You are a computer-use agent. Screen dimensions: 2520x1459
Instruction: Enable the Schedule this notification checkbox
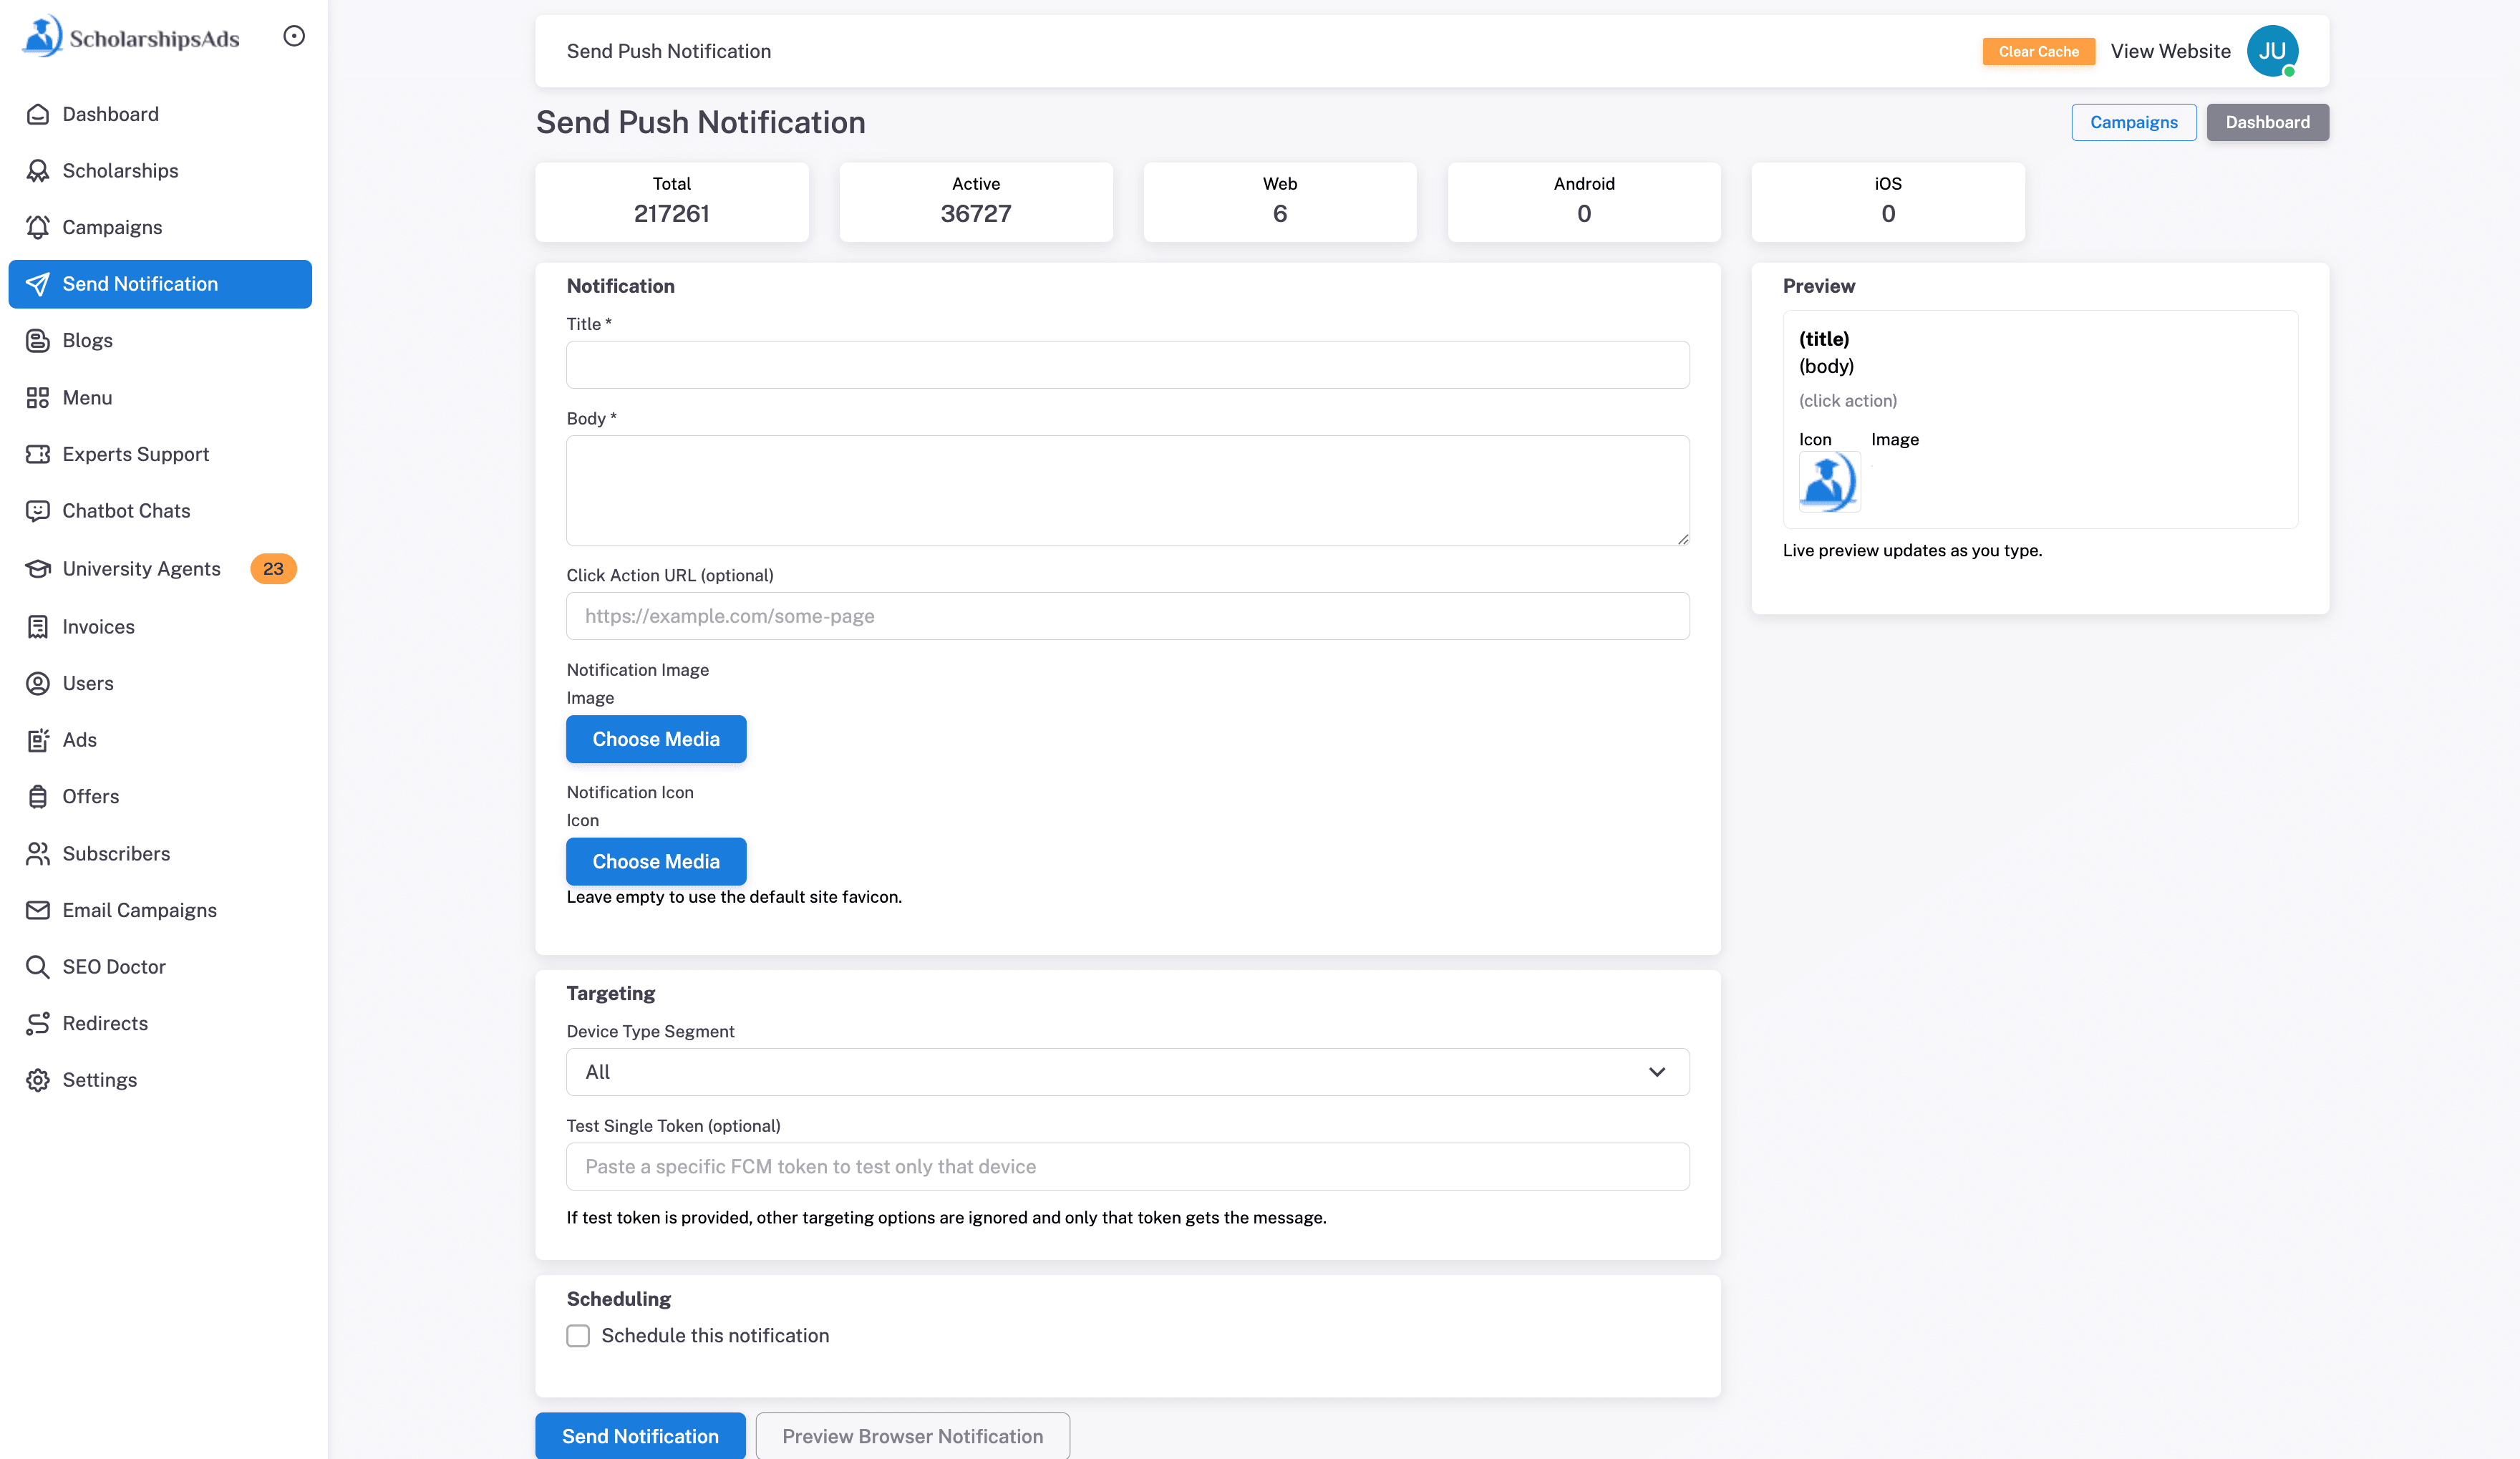pos(578,1336)
